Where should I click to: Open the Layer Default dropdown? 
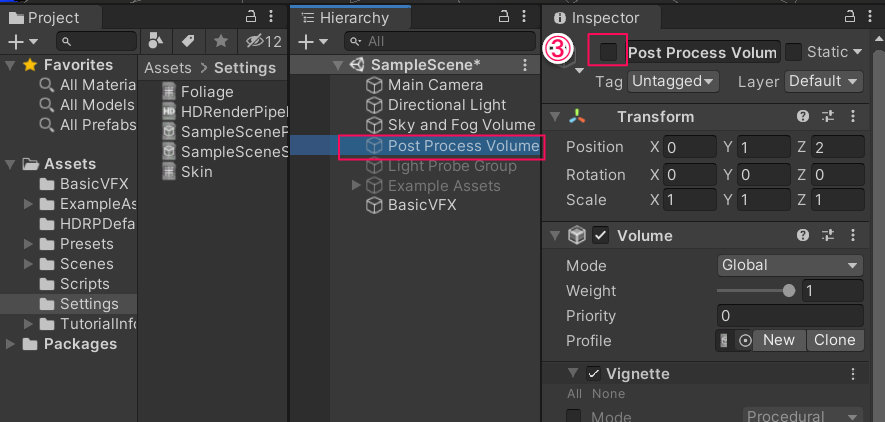823,81
